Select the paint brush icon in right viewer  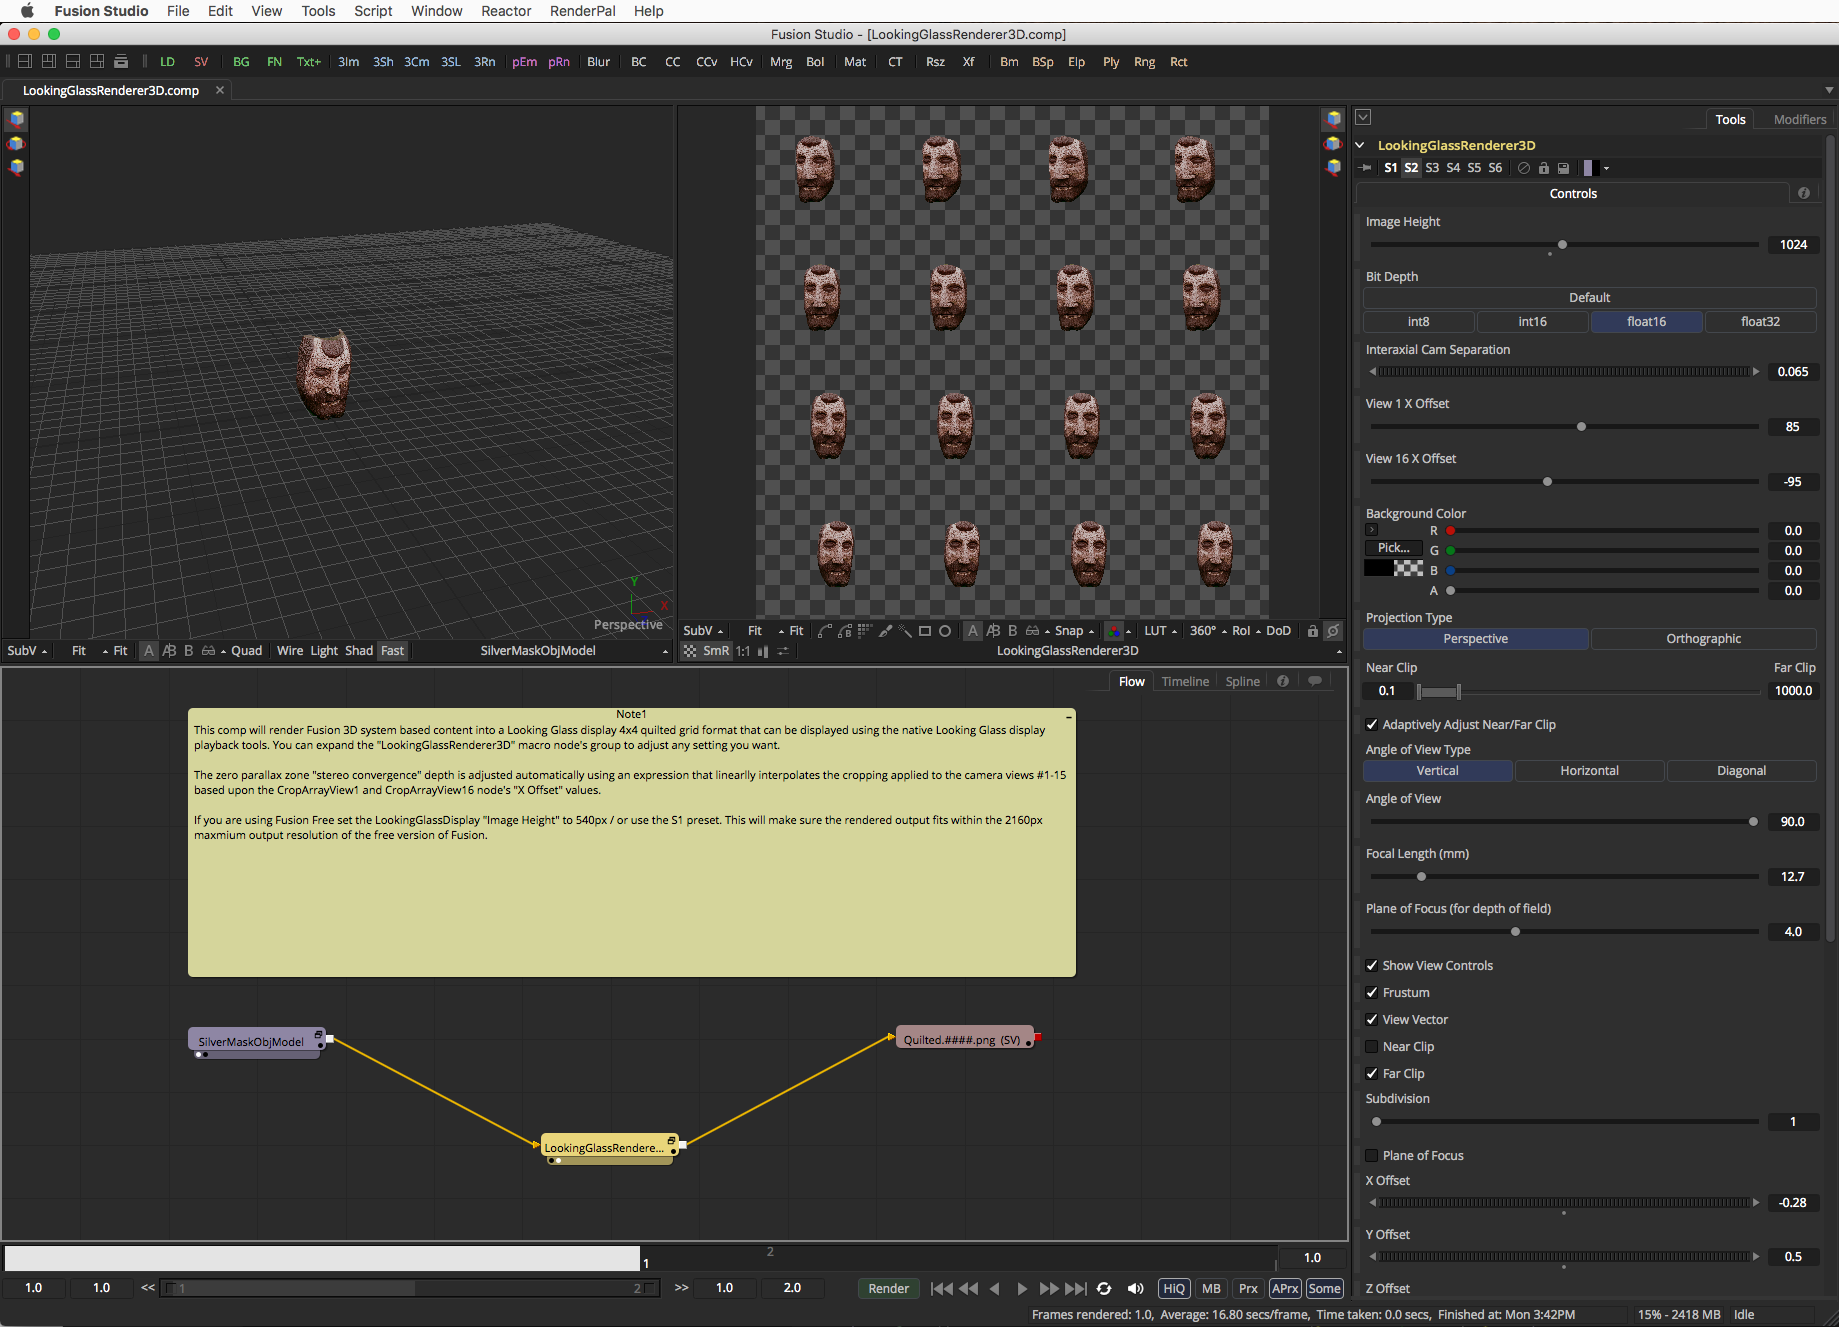click(885, 631)
